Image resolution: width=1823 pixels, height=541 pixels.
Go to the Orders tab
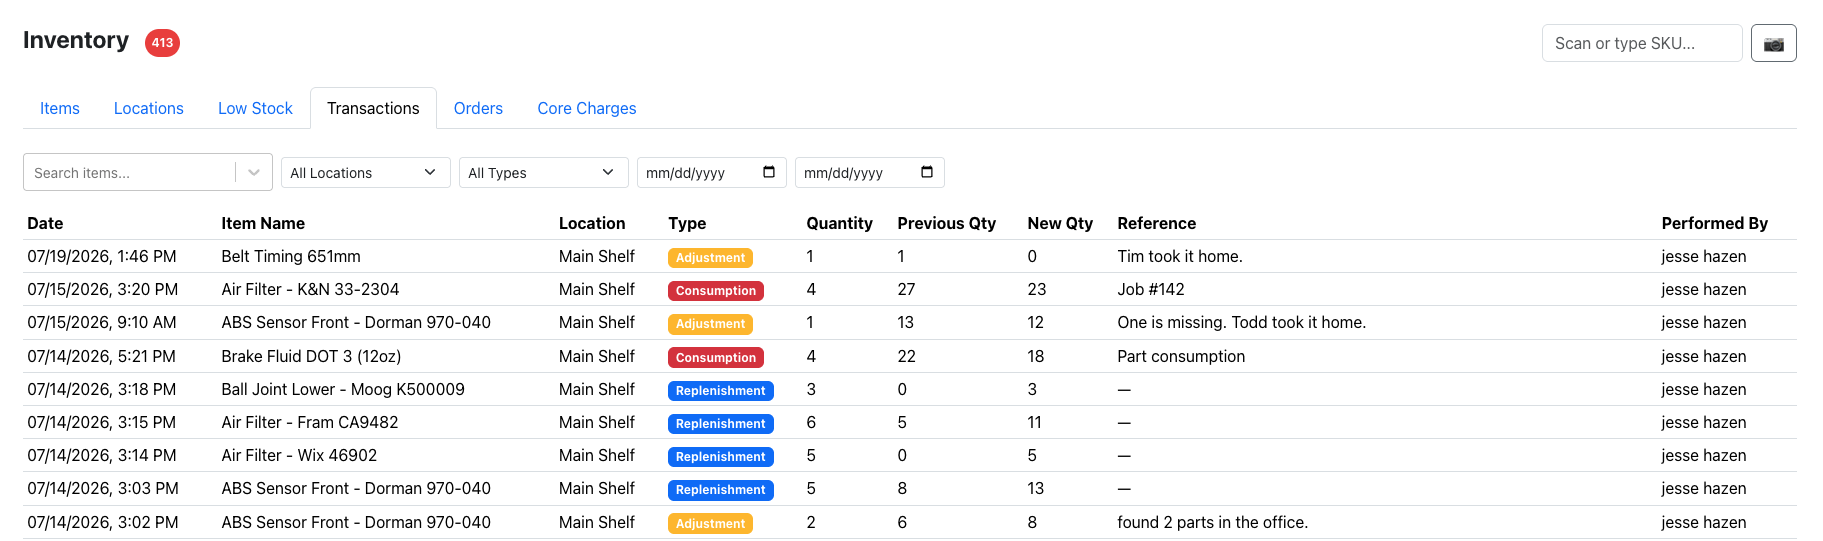478,108
